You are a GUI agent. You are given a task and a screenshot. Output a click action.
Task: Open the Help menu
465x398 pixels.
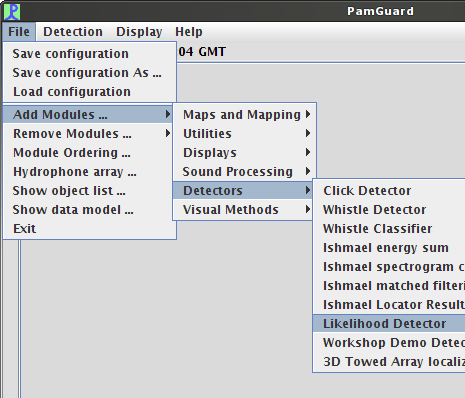click(189, 32)
